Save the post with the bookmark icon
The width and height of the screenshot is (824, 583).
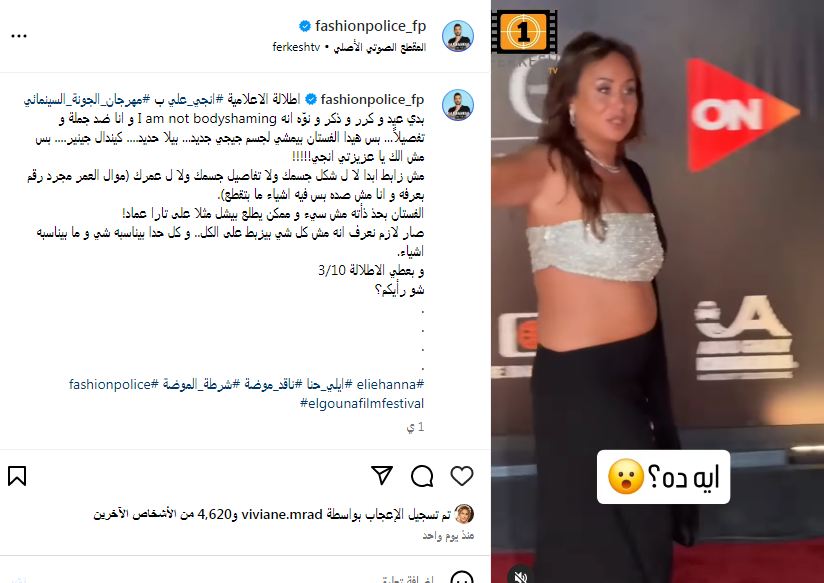tap(17, 476)
